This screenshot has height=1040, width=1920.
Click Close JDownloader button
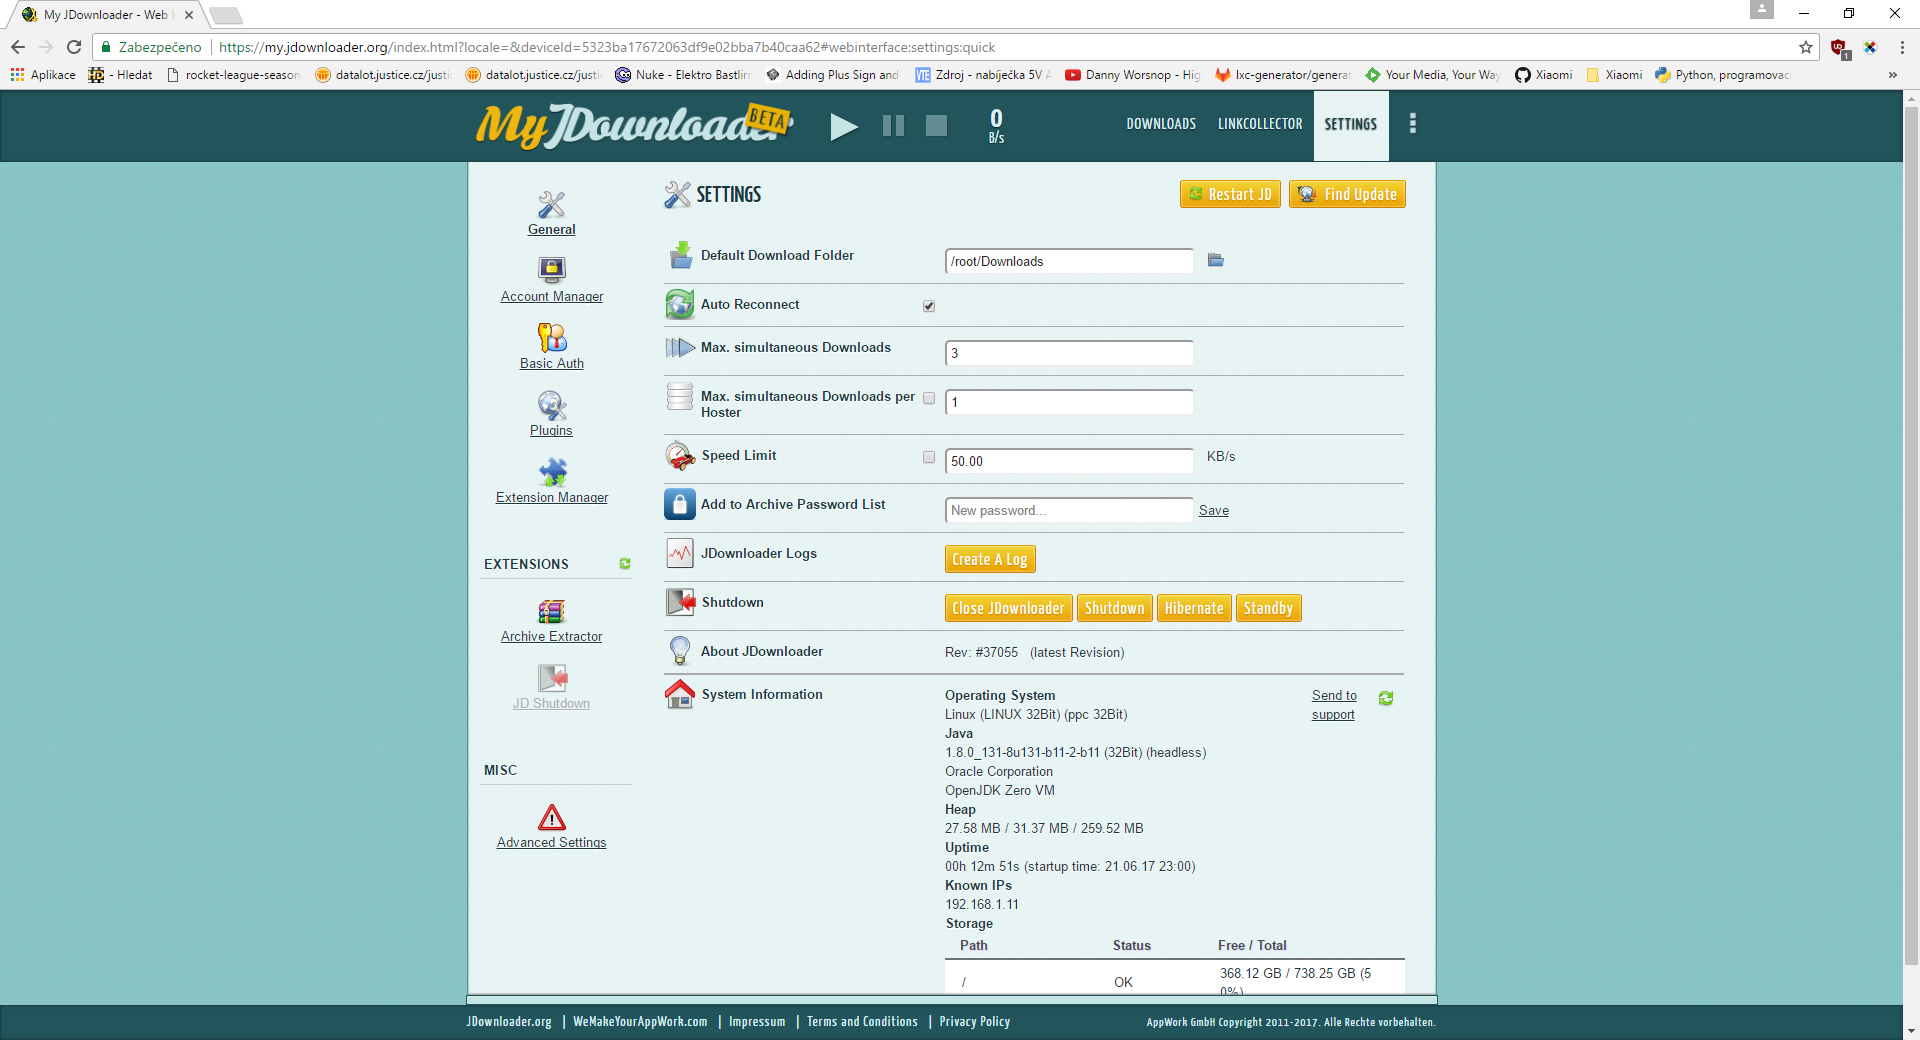click(1009, 608)
